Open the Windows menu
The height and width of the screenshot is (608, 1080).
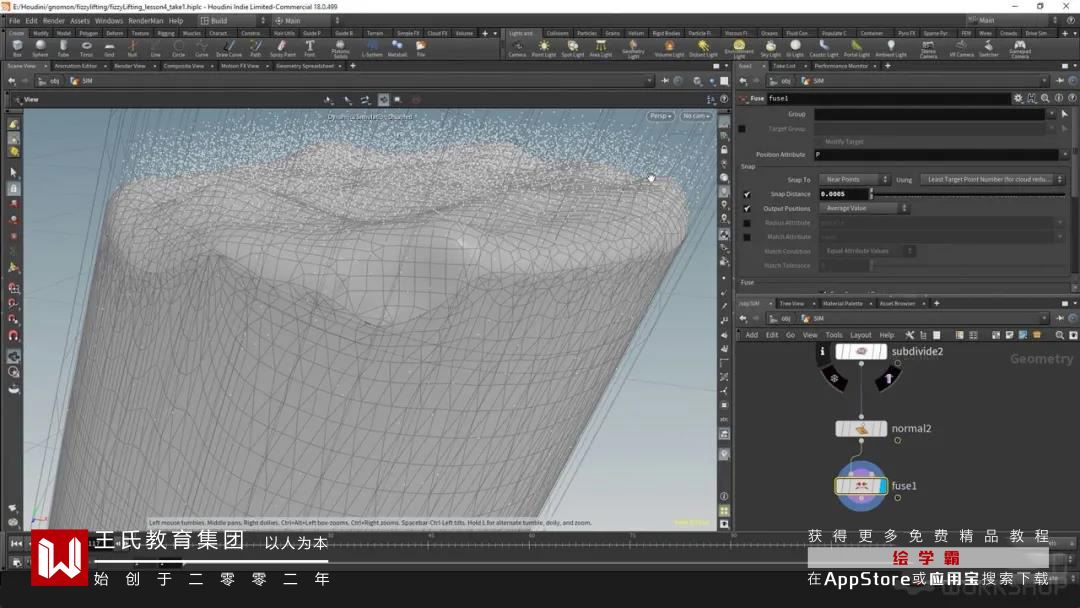(x=109, y=20)
